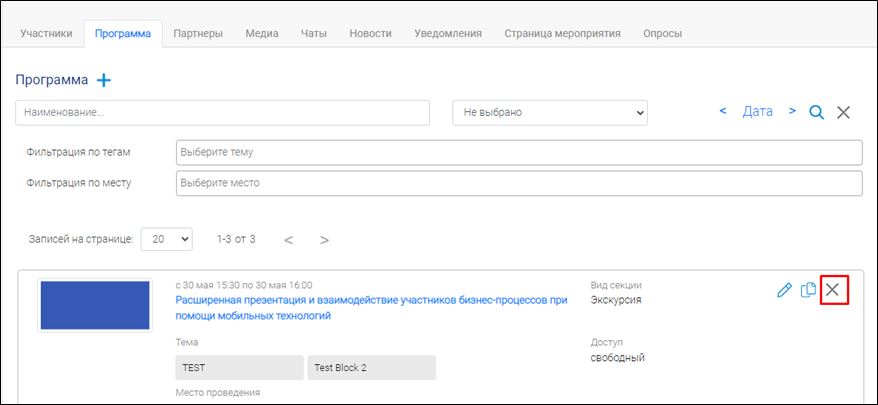Open the 'Не выбрано' dropdown

[x=550, y=113]
